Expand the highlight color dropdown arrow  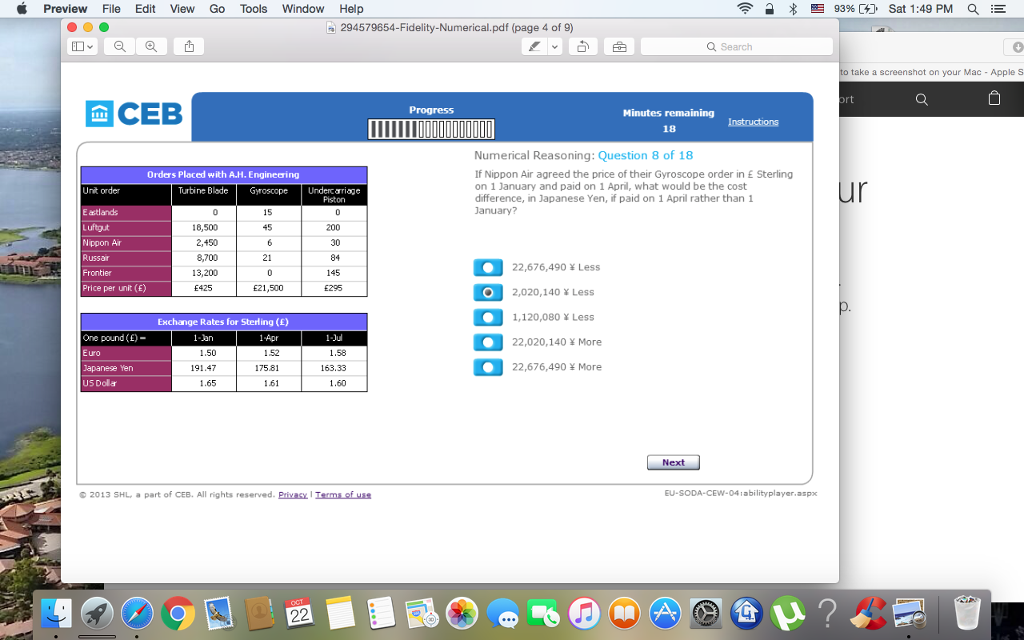[x=554, y=46]
